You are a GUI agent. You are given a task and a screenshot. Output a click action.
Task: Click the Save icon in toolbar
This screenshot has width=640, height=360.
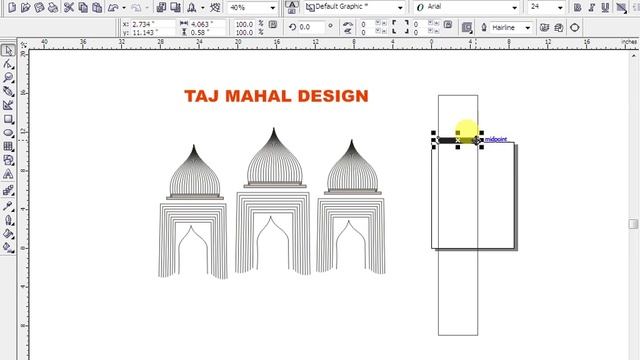(x=39, y=7)
